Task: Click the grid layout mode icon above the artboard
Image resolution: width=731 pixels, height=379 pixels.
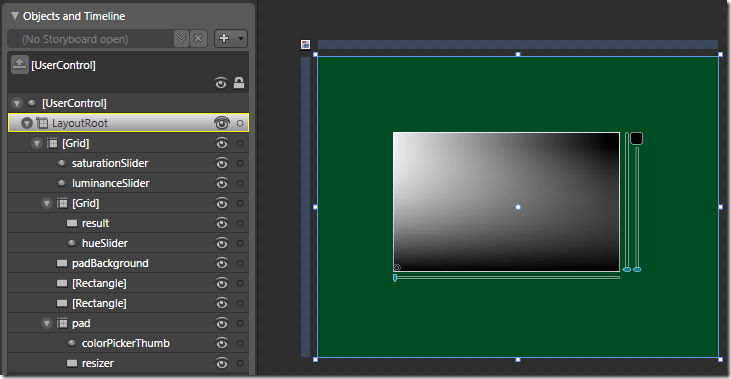Action: (x=305, y=44)
